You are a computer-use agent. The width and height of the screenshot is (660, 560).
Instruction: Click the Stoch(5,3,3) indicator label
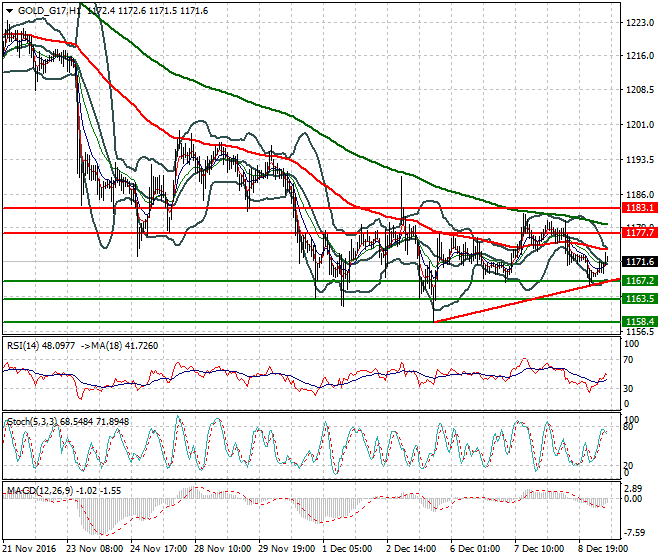point(31,421)
